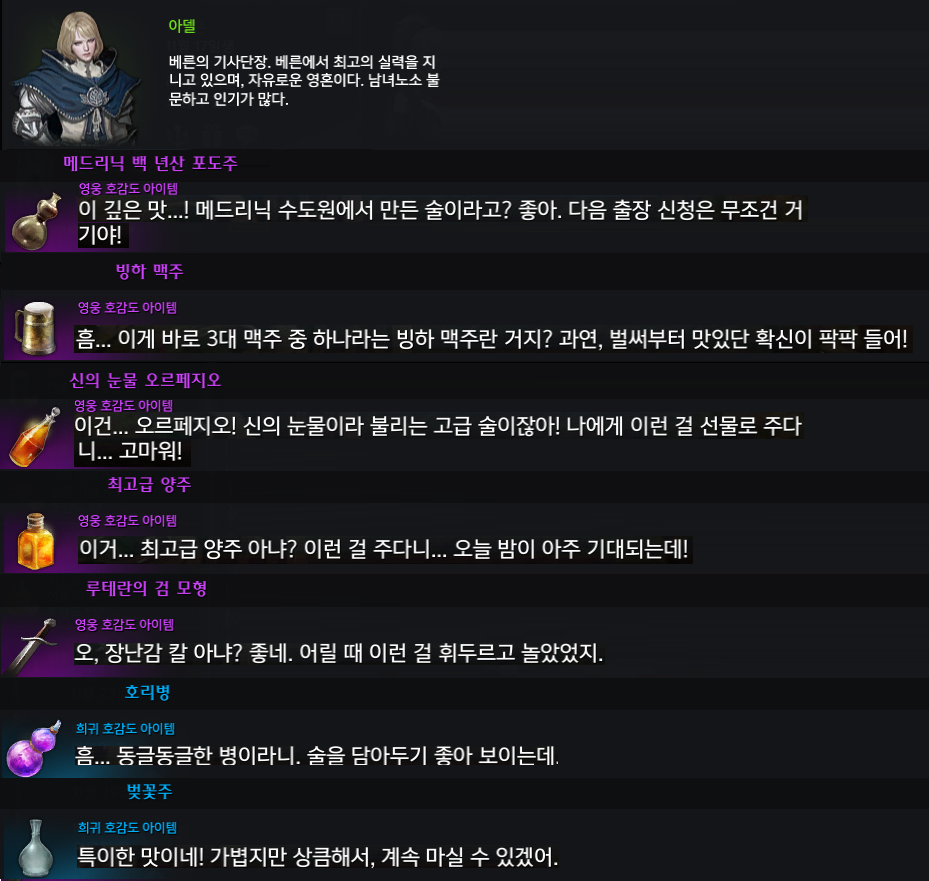Select the 벚꽃주 glass flask icon
Image resolution: width=929 pixels, height=881 pixels.
point(36,847)
